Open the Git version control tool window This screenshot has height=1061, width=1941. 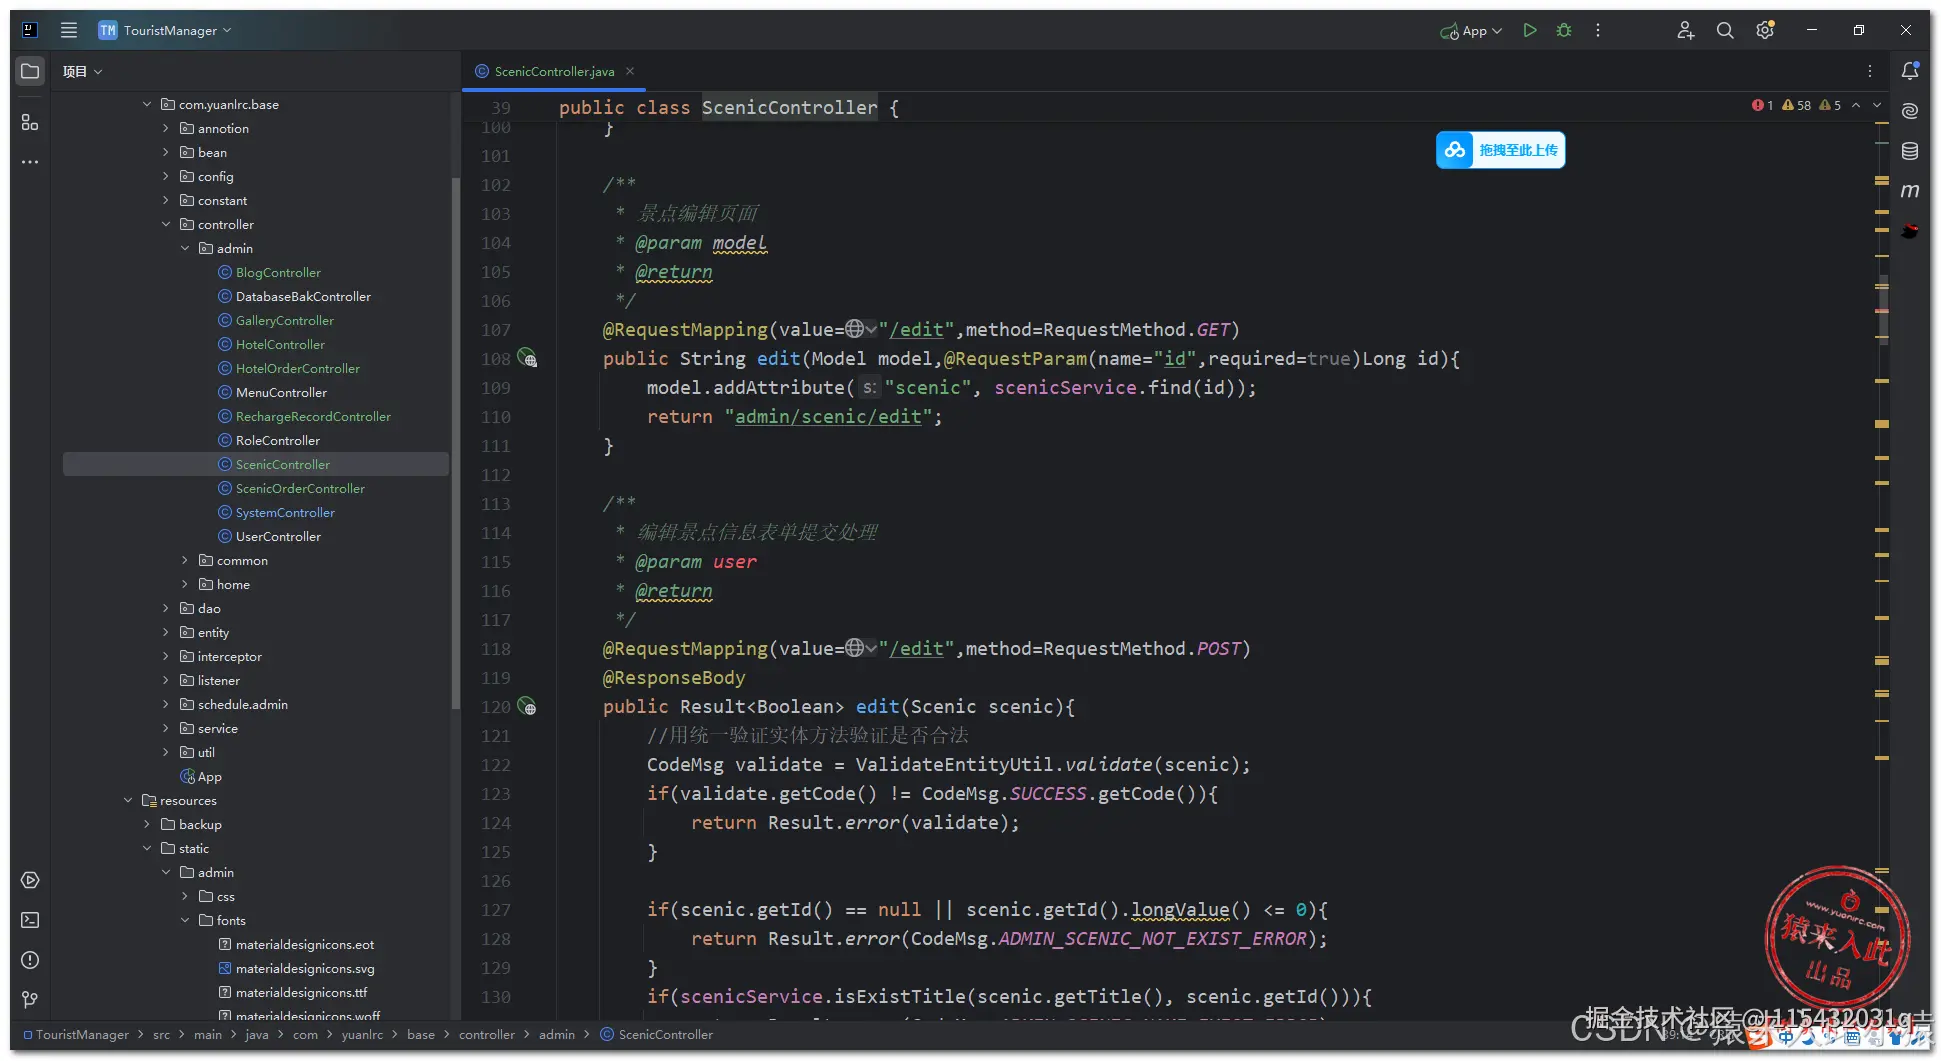tap(30, 1000)
